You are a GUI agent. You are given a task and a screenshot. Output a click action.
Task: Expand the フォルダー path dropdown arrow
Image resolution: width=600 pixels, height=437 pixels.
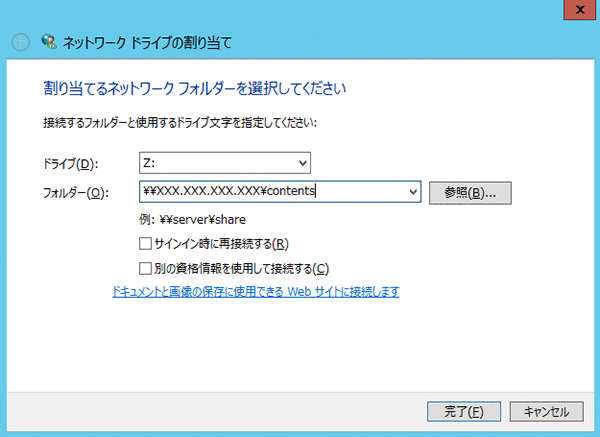point(413,192)
